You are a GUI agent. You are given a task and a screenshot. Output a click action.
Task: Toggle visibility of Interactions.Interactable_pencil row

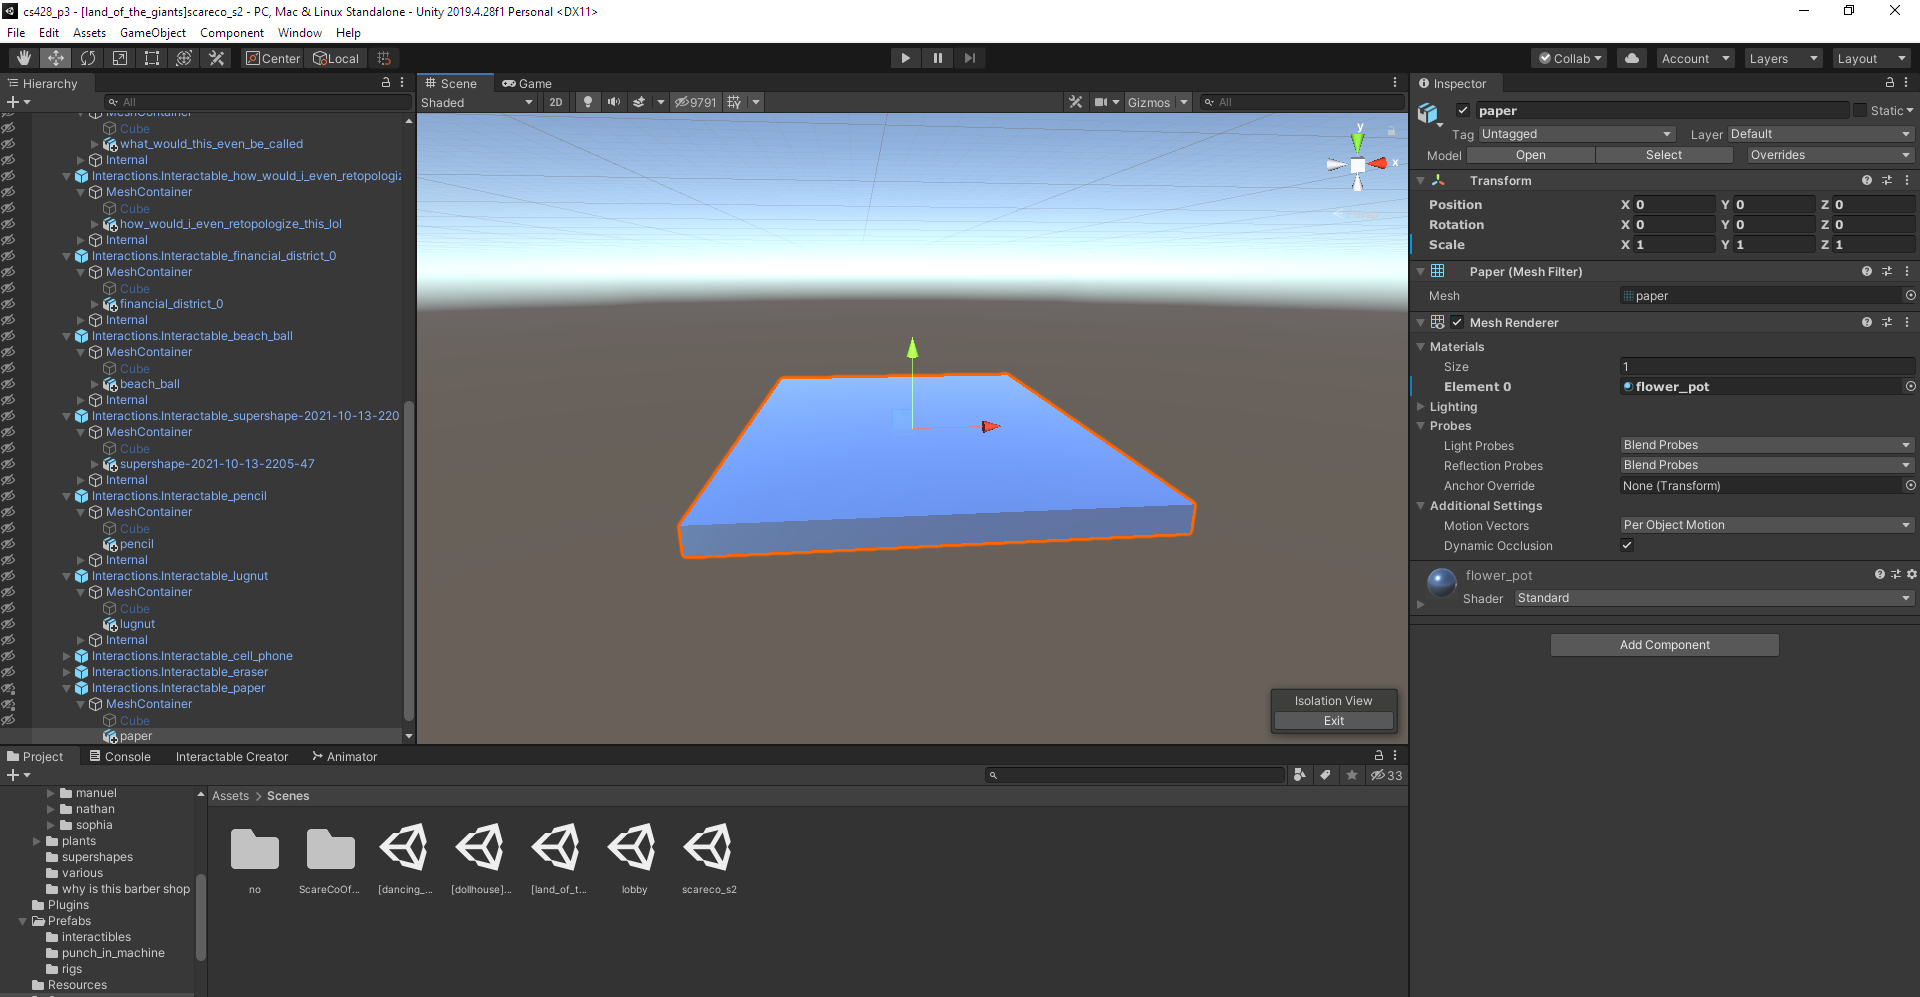8,496
